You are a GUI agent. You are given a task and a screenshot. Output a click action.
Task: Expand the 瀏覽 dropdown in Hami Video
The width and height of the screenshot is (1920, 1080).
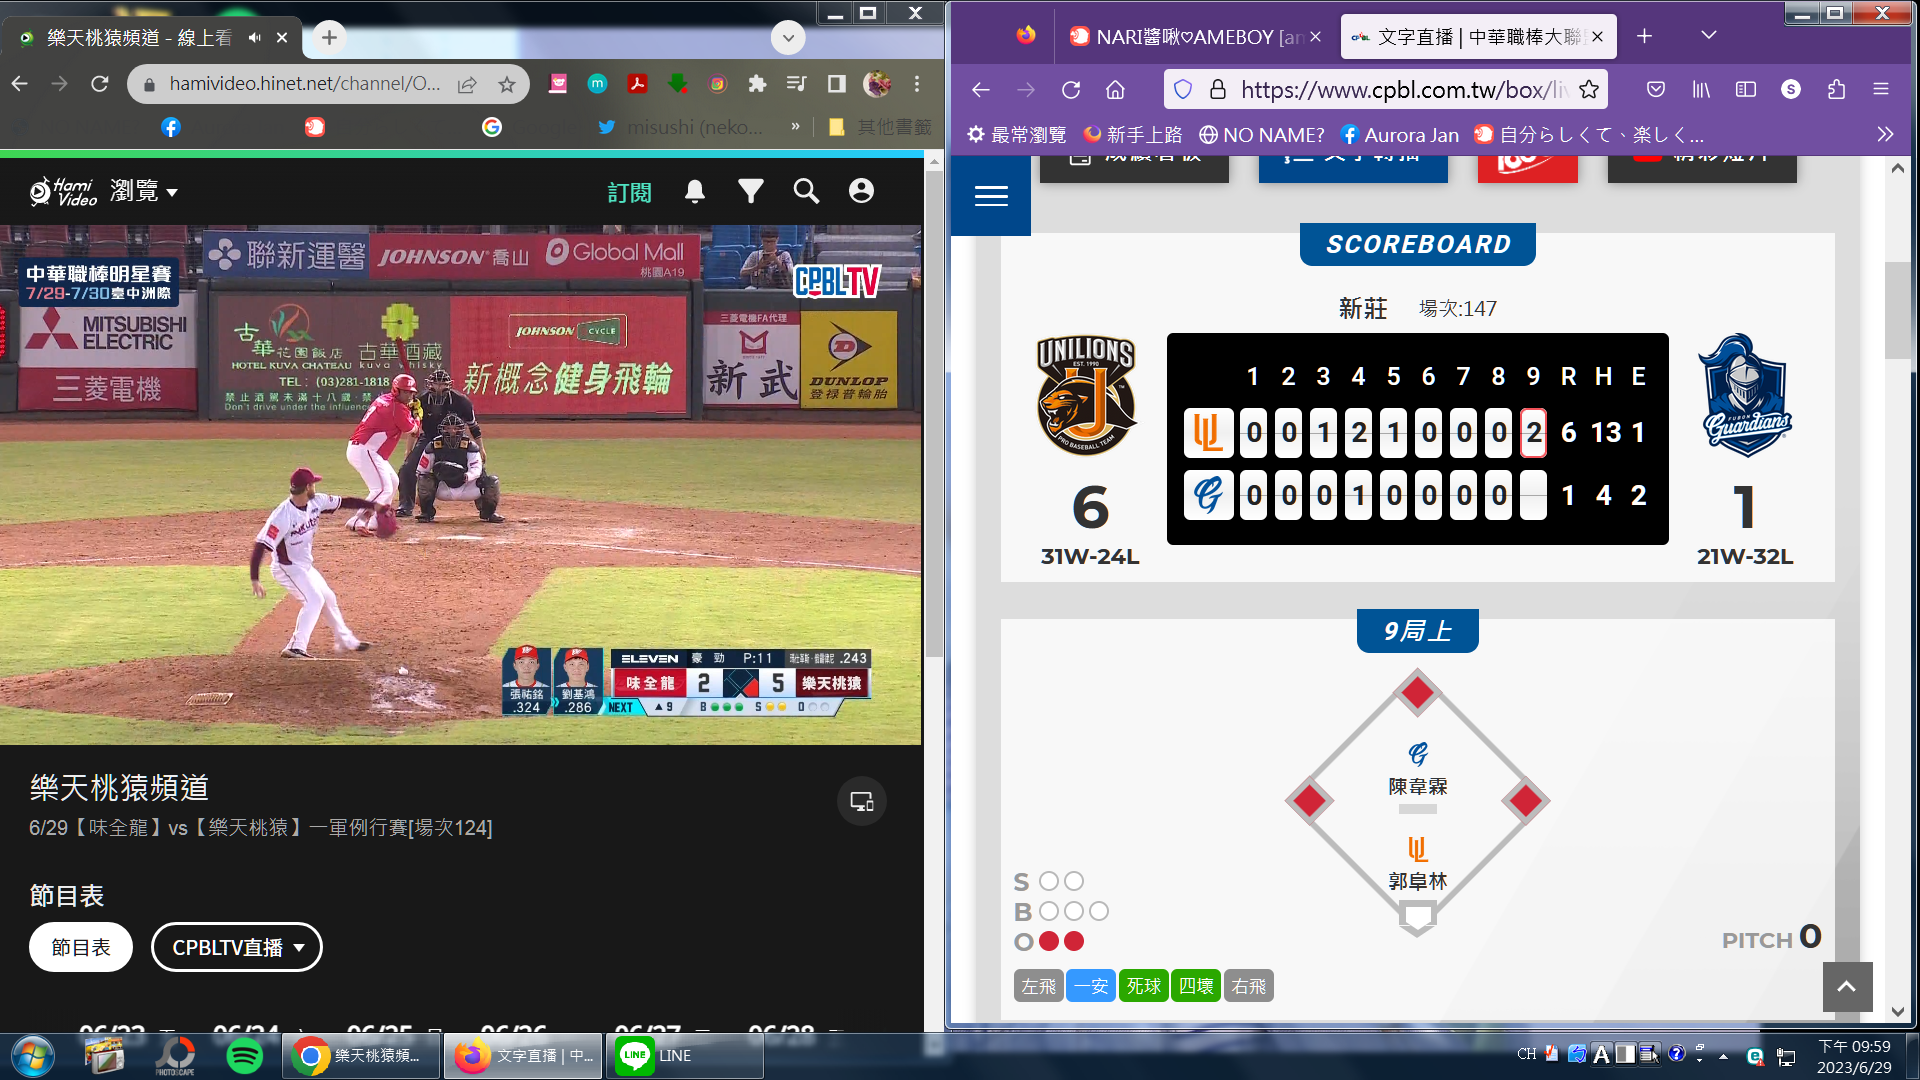(144, 191)
